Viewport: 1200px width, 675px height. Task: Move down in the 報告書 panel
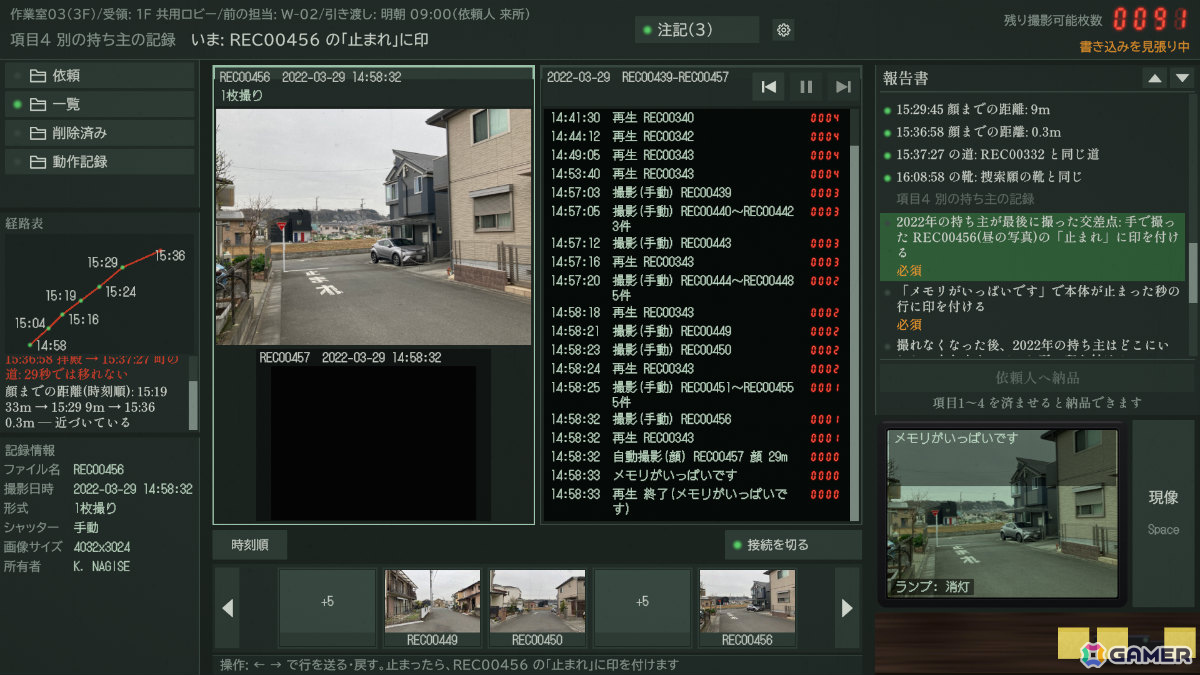point(1182,78)
